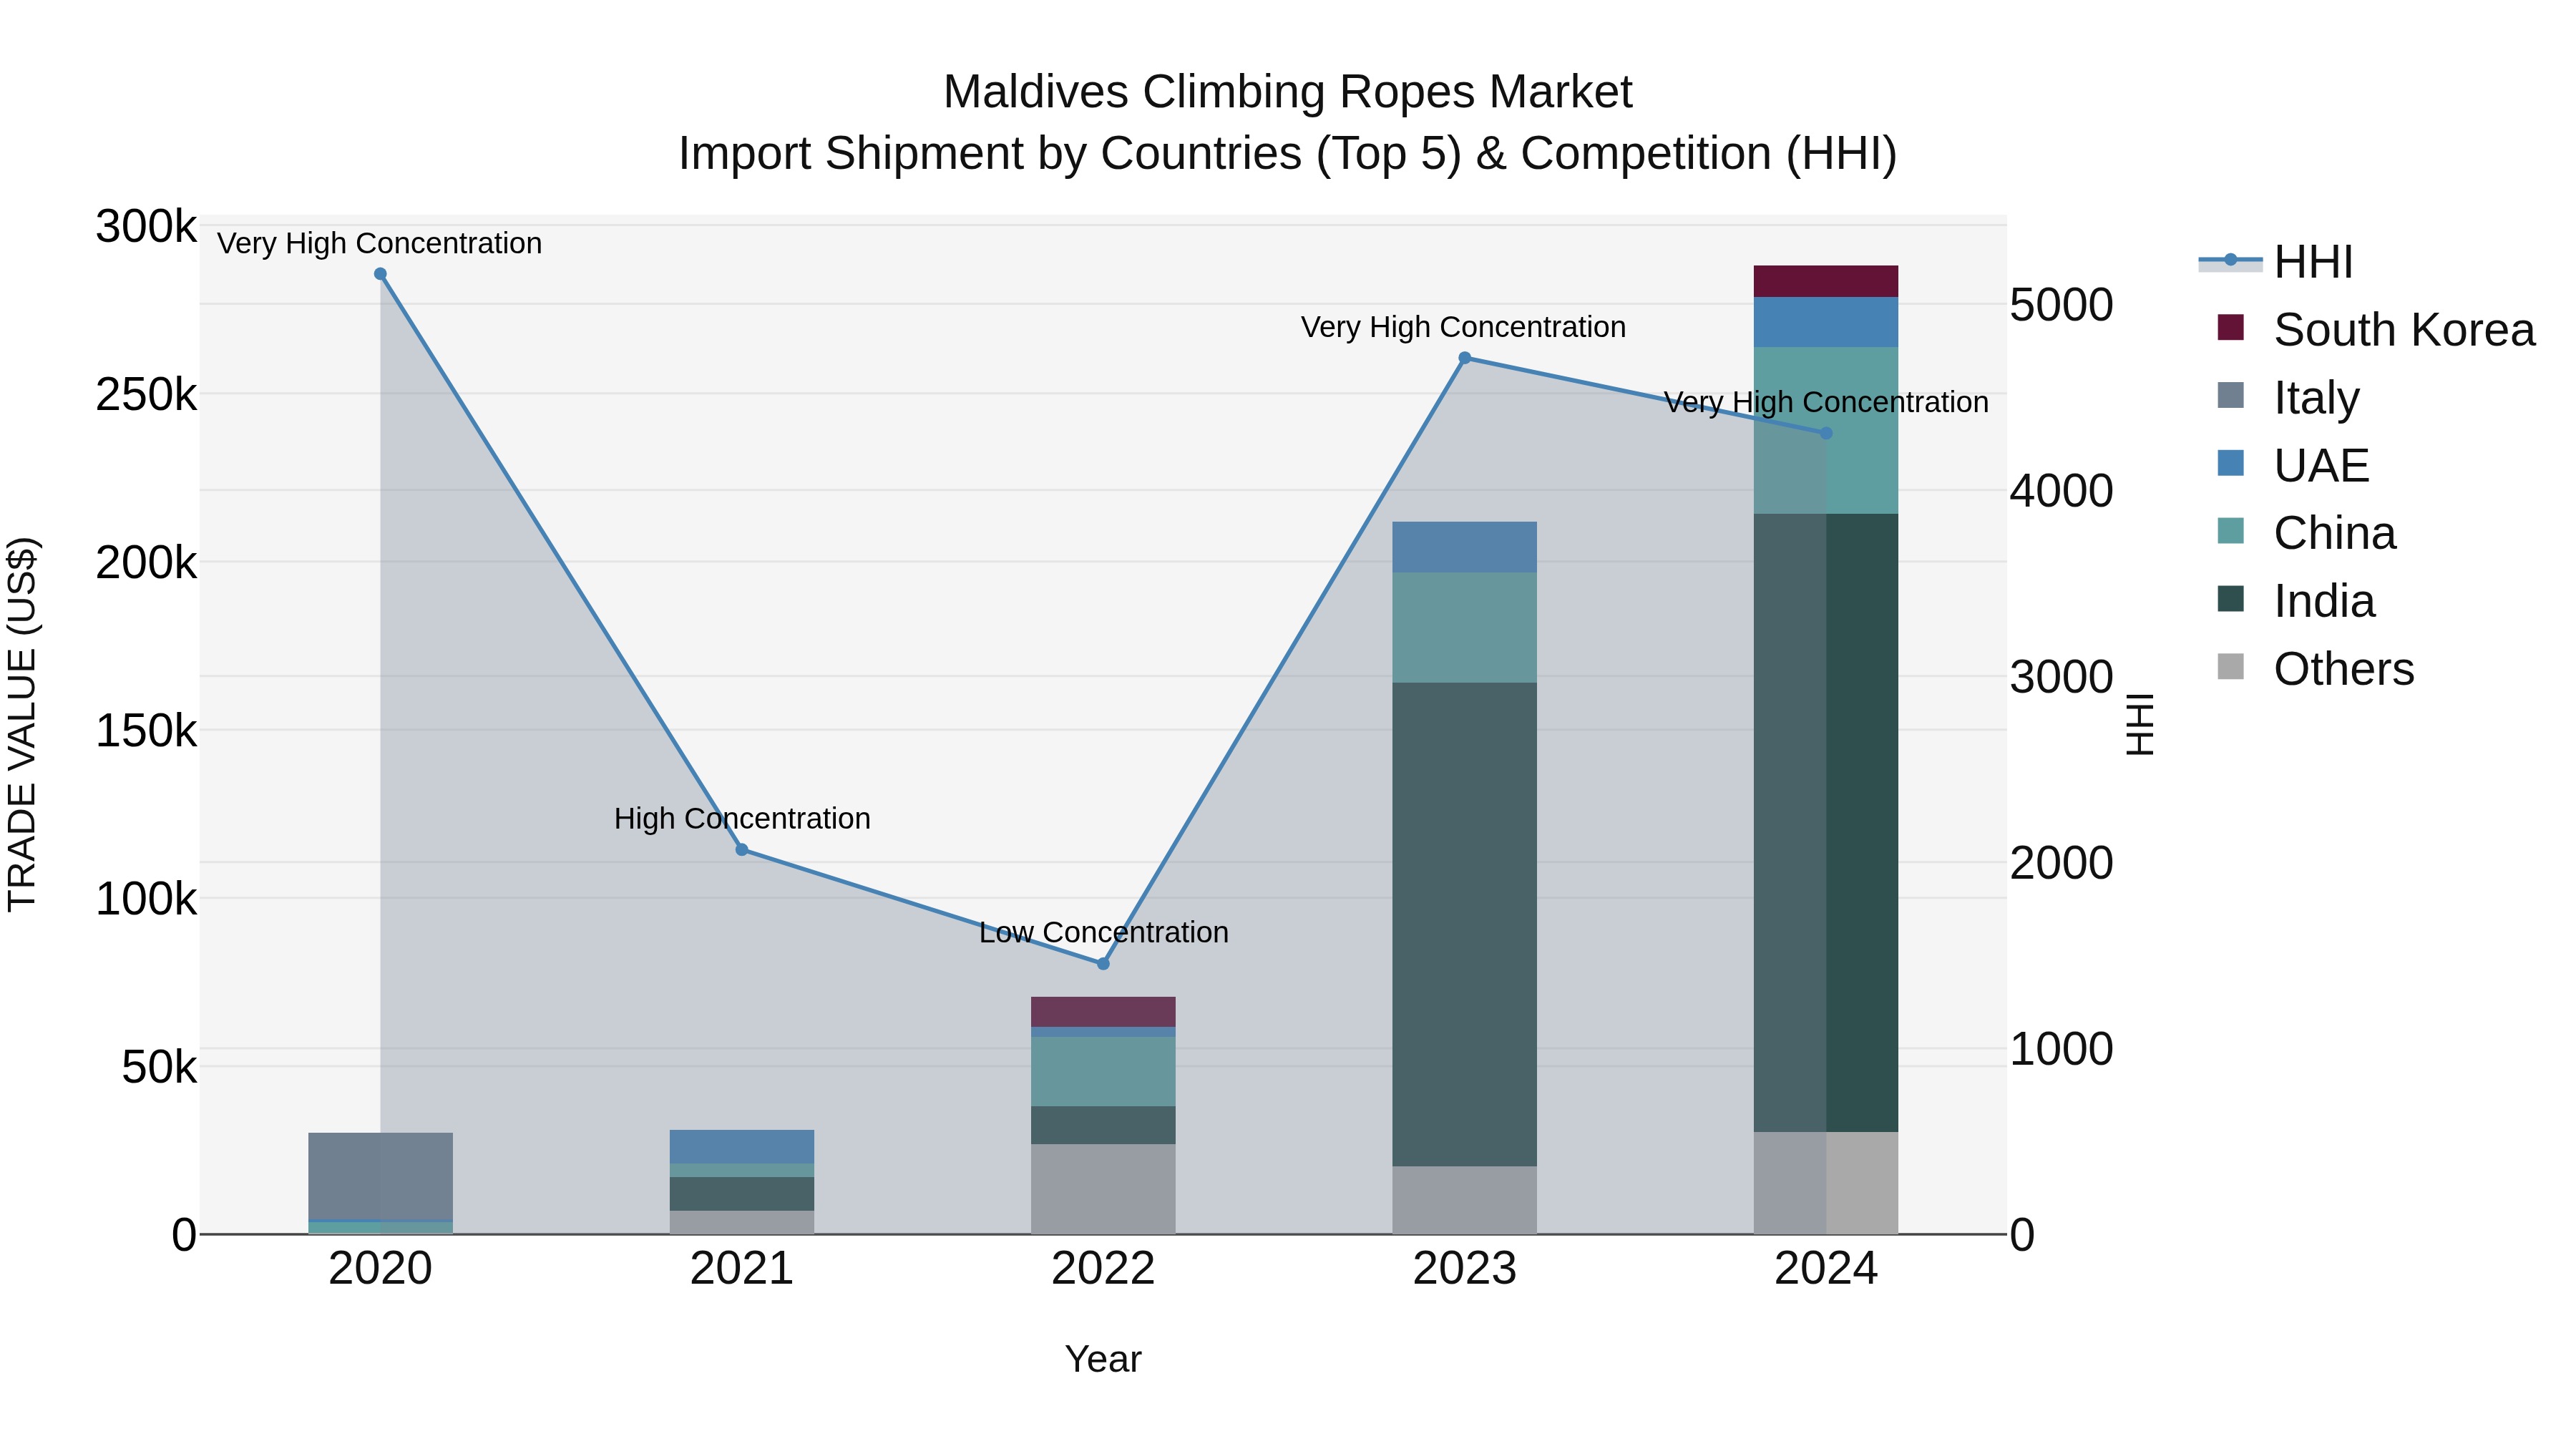
Task: Click the 2023 China bar segment
Action: coord(1465,628)
